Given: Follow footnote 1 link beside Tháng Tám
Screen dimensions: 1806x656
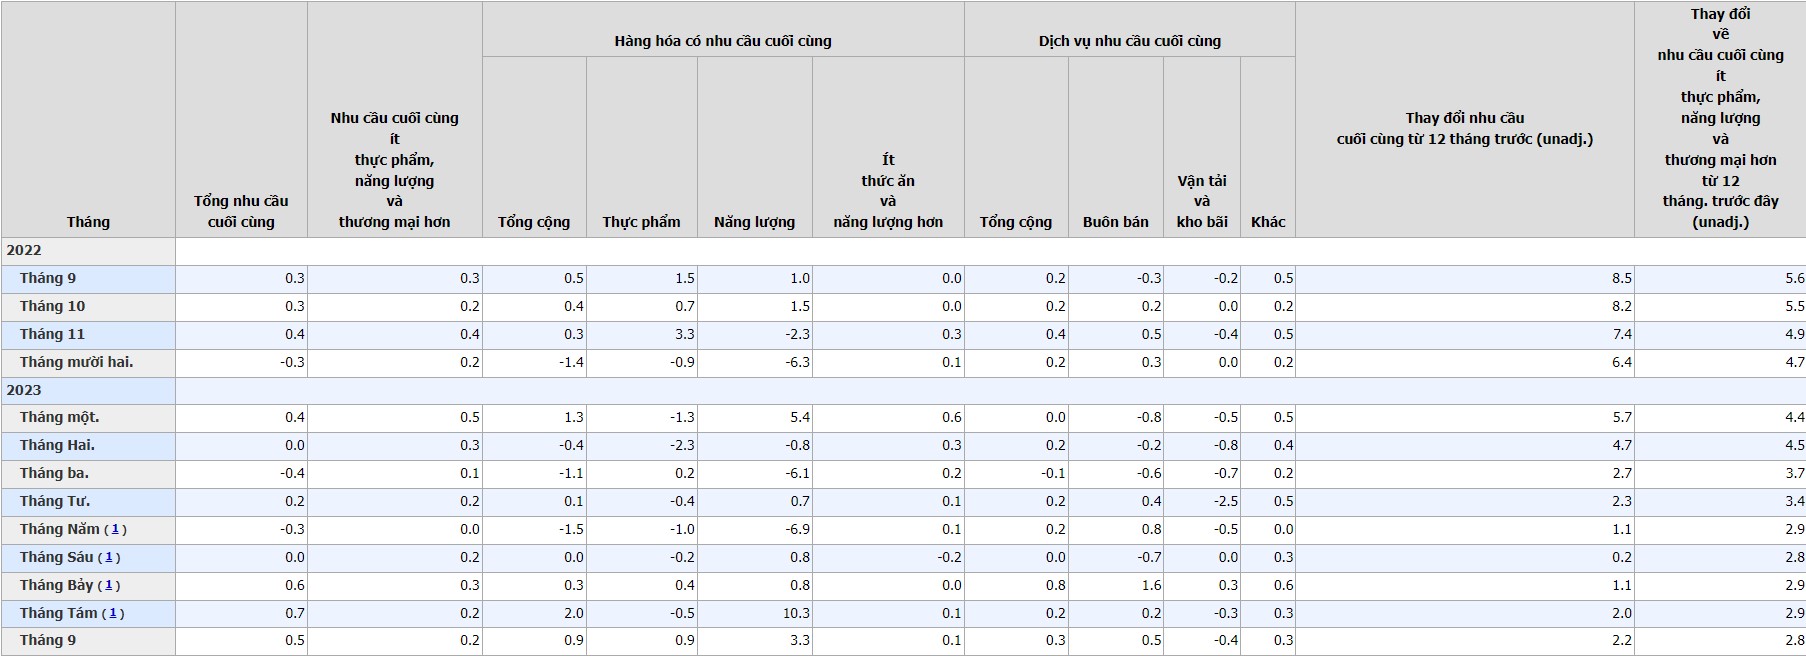Looking at the screenshot, I should pyautogui.click(x=113, y=614).
